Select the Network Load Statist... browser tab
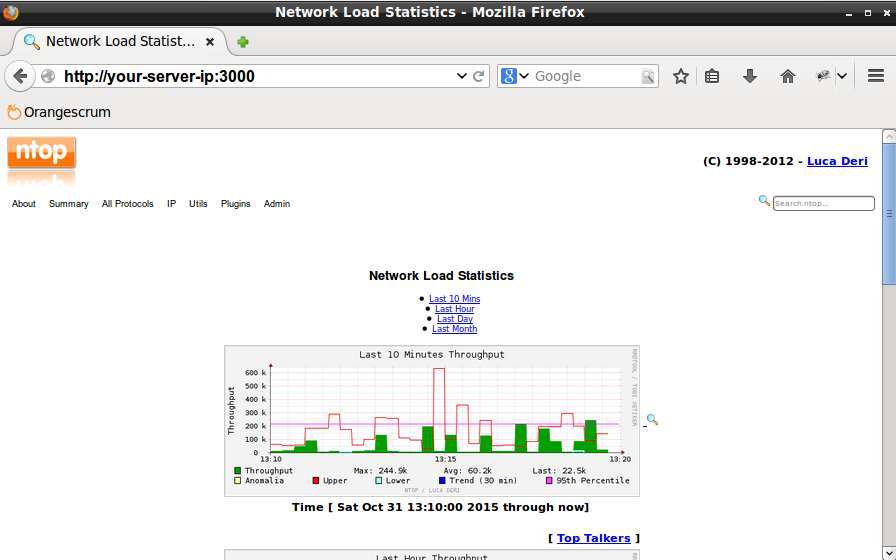The image size is (896, 560). (119, 42)
